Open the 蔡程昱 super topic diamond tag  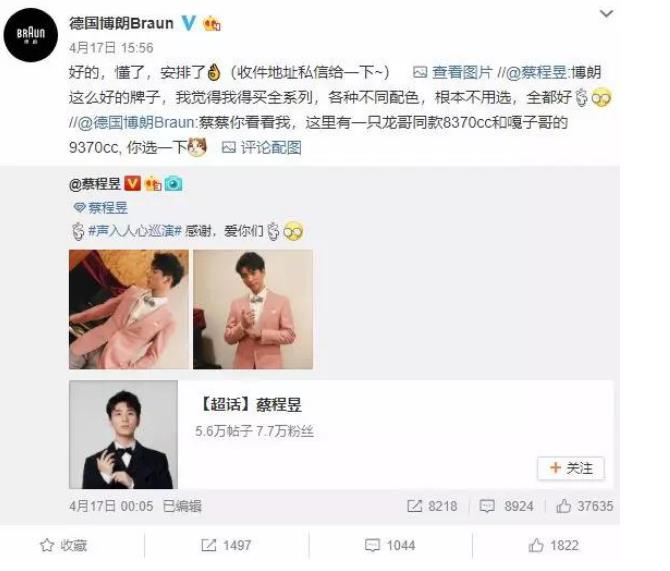point(101,208)
